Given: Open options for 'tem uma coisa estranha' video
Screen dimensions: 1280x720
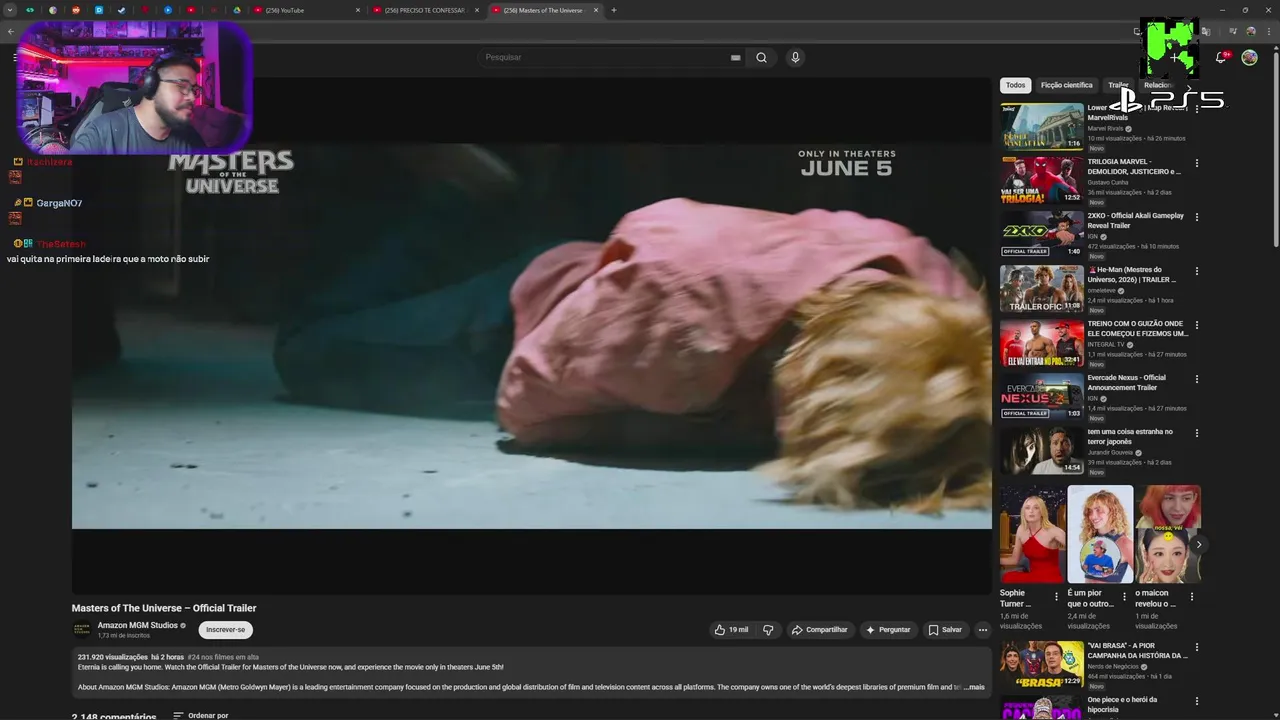Looking at the screenshot, I should pos(1196,433).
